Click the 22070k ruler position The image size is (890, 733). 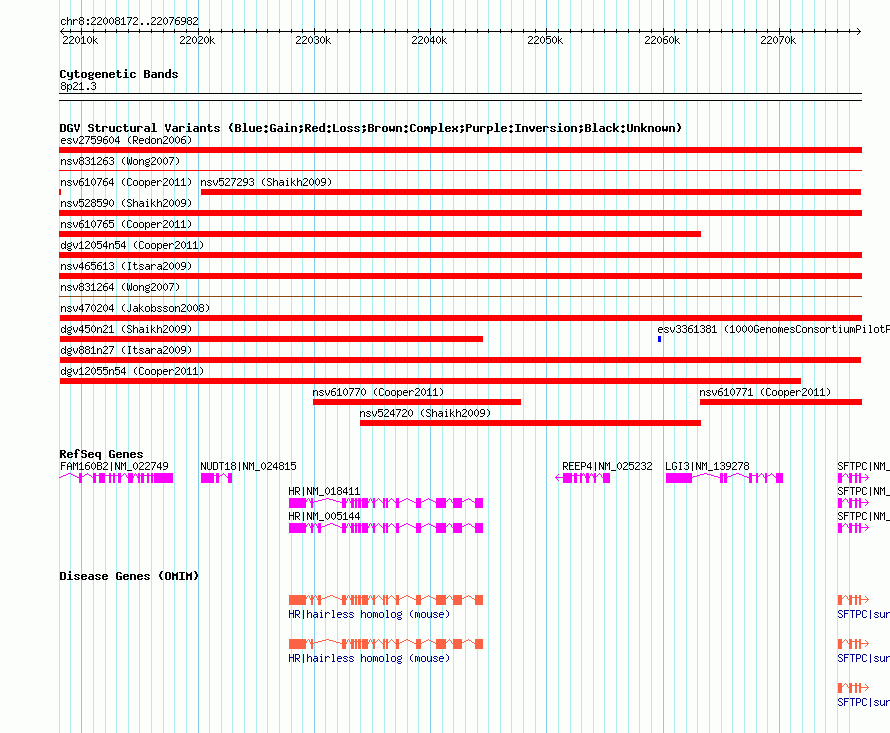pyautogui.click(x=778, y=40)
